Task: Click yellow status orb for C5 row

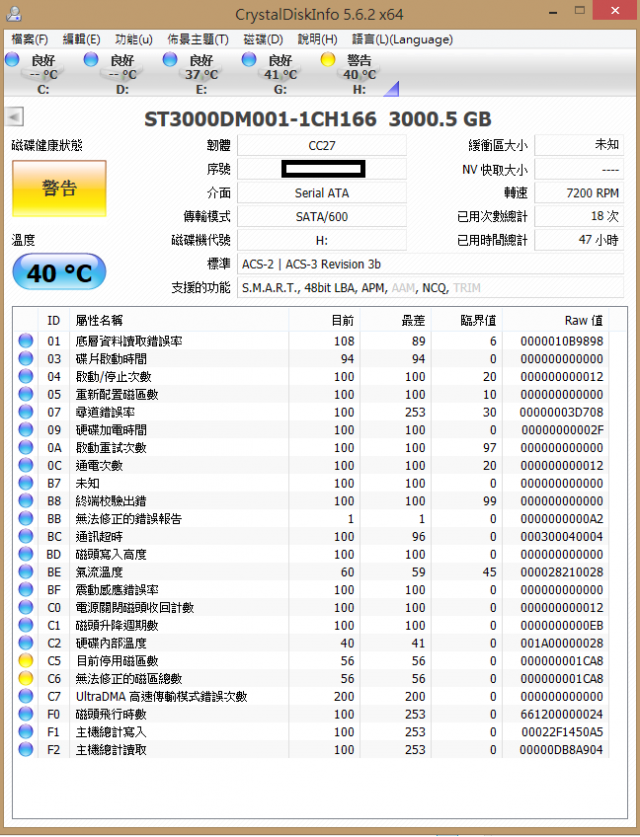Action: (26, 660)
